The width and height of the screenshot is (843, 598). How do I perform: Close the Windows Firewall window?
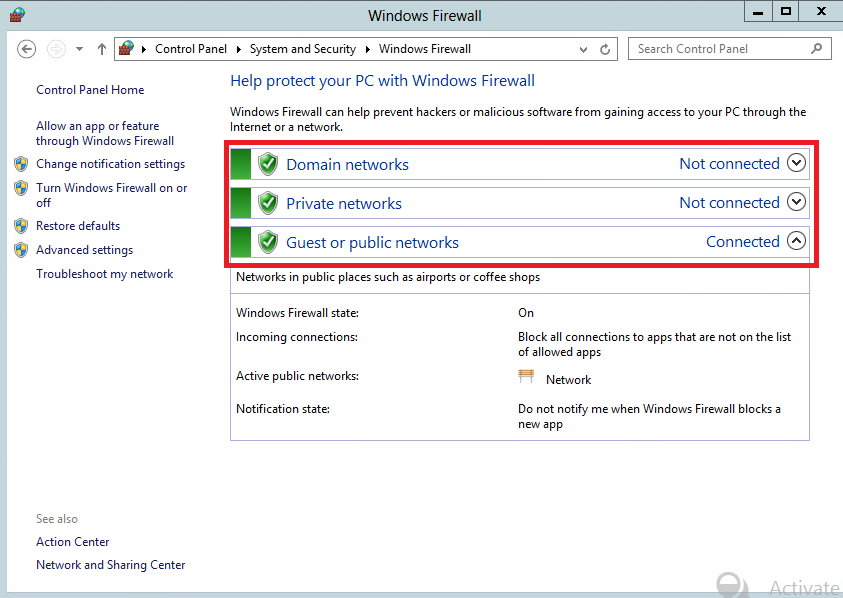(821, 12)
